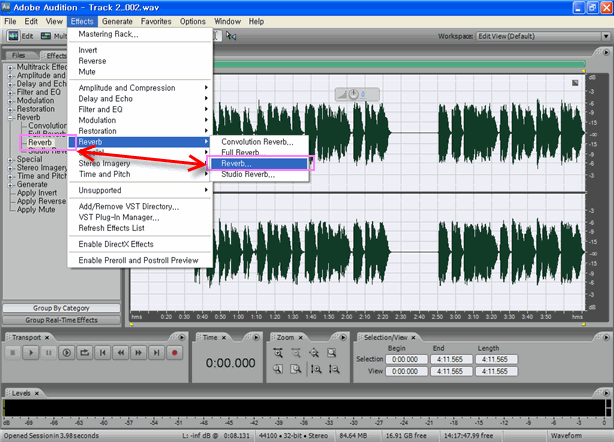Screen dimensions: 614x442
Task: Close the Transport panel
Action: pos(47,337)
